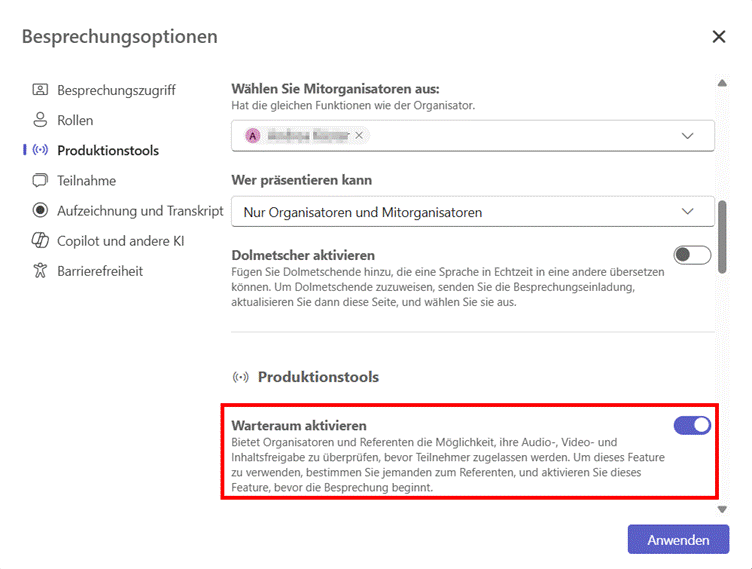The width and height of the screenshot is (752, 569).
Task: Click the Produktionstools broadcast icon in sidebar
Action: [x=40, y=150]
